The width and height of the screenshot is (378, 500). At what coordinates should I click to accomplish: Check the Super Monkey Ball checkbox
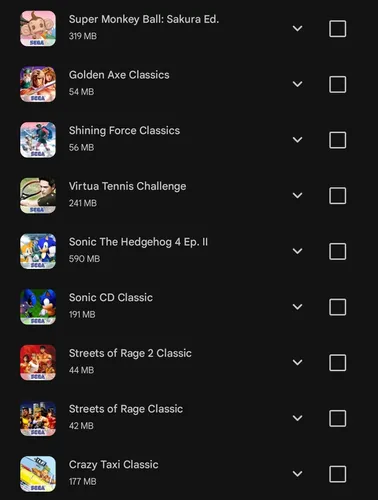(337, 29)
